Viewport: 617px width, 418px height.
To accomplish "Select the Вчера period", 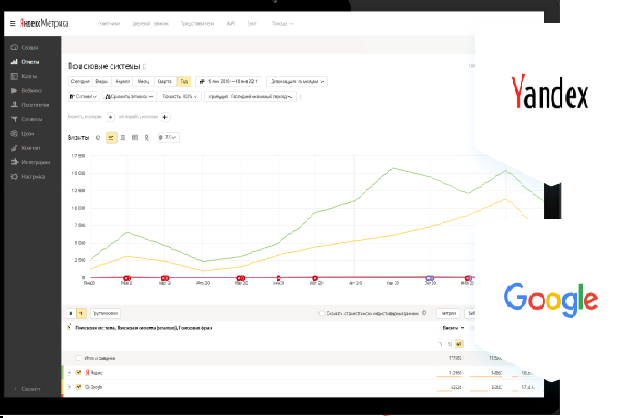I will pyautogui.click(x=102, y=81).
